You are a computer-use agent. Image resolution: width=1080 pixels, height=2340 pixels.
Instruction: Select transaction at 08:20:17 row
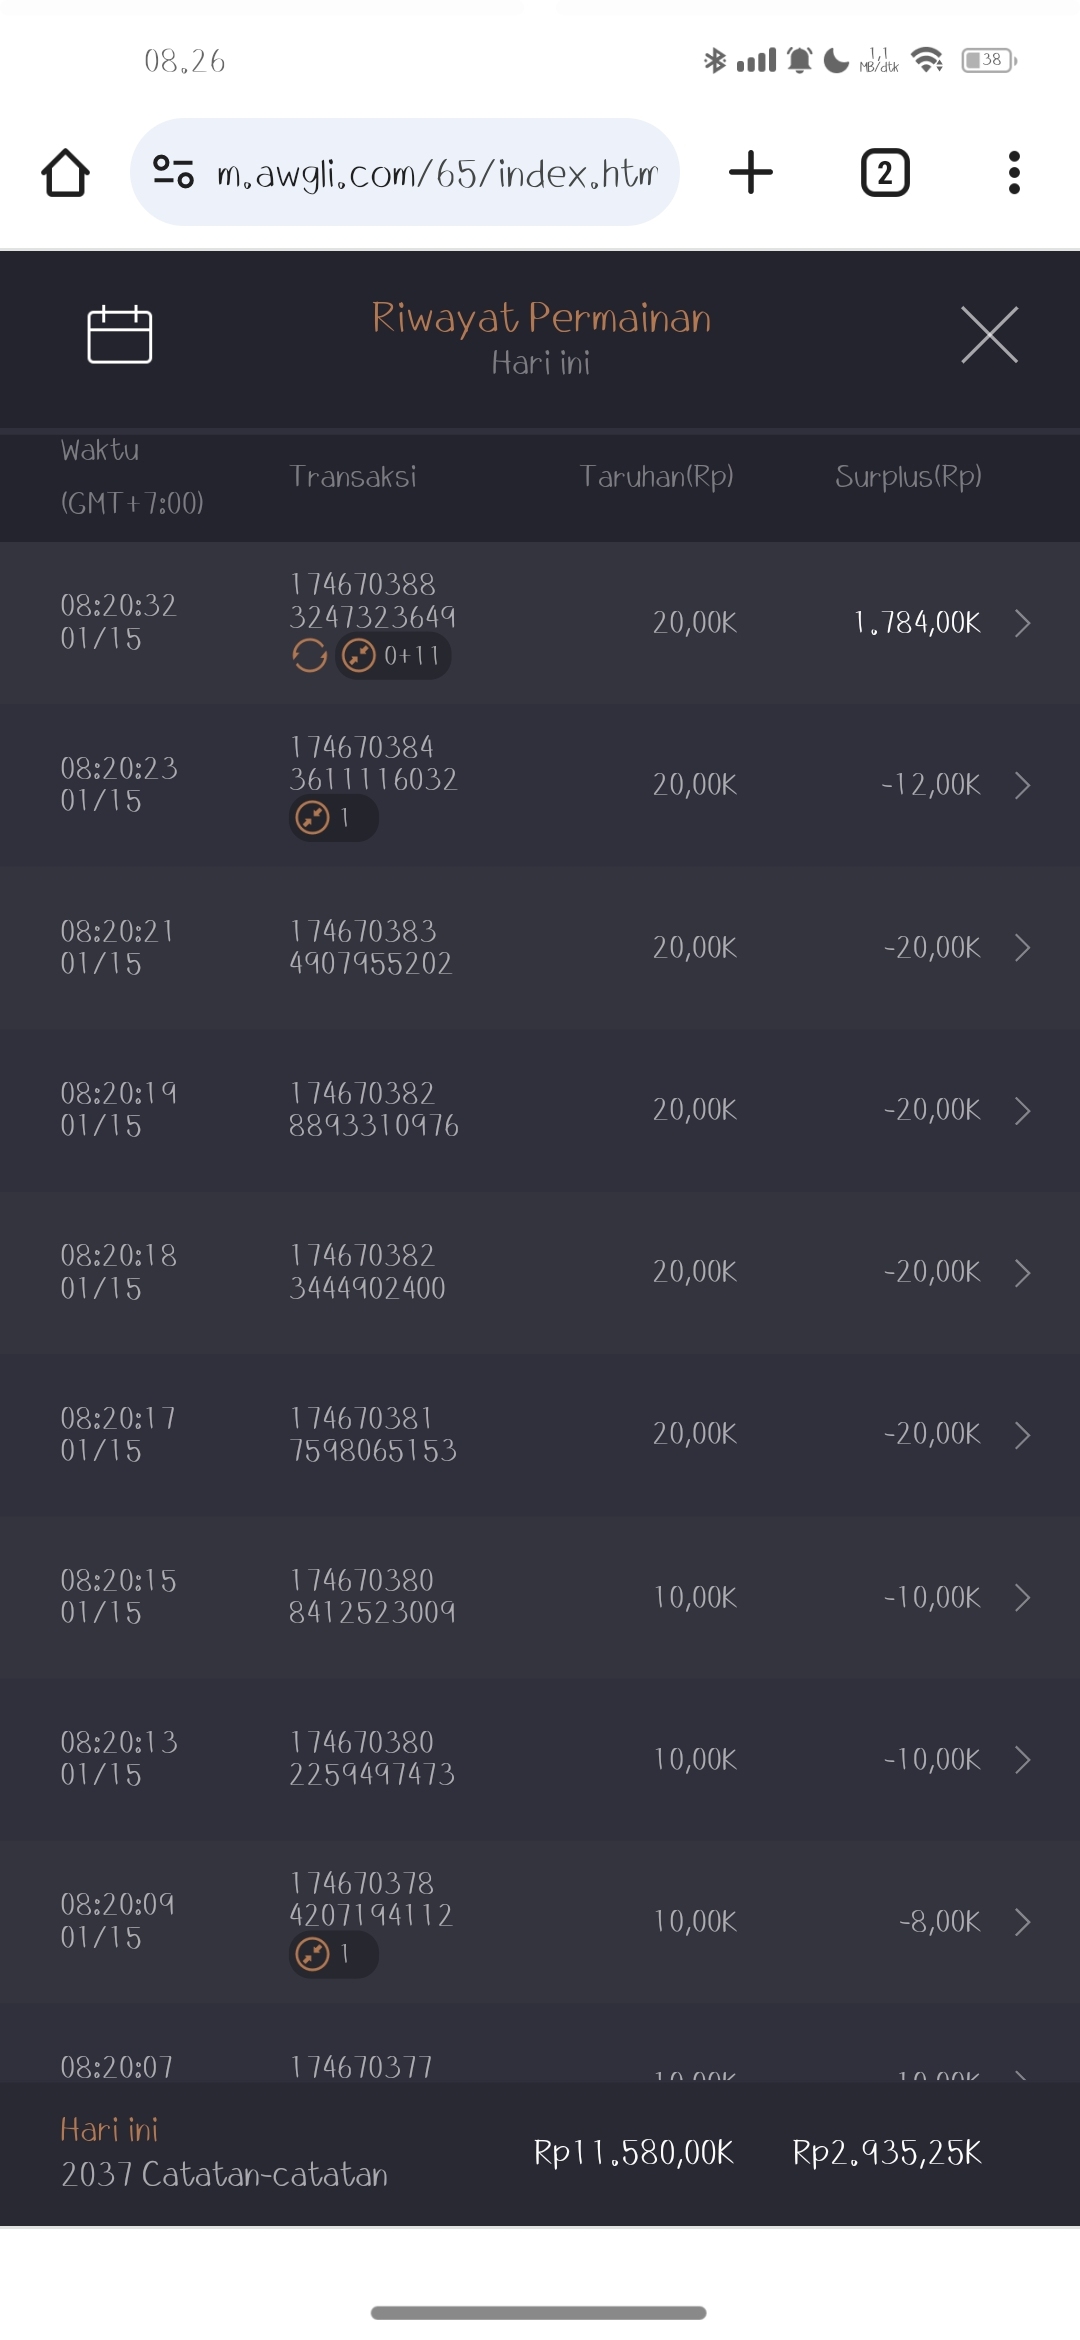click(x=540, y=1435)
